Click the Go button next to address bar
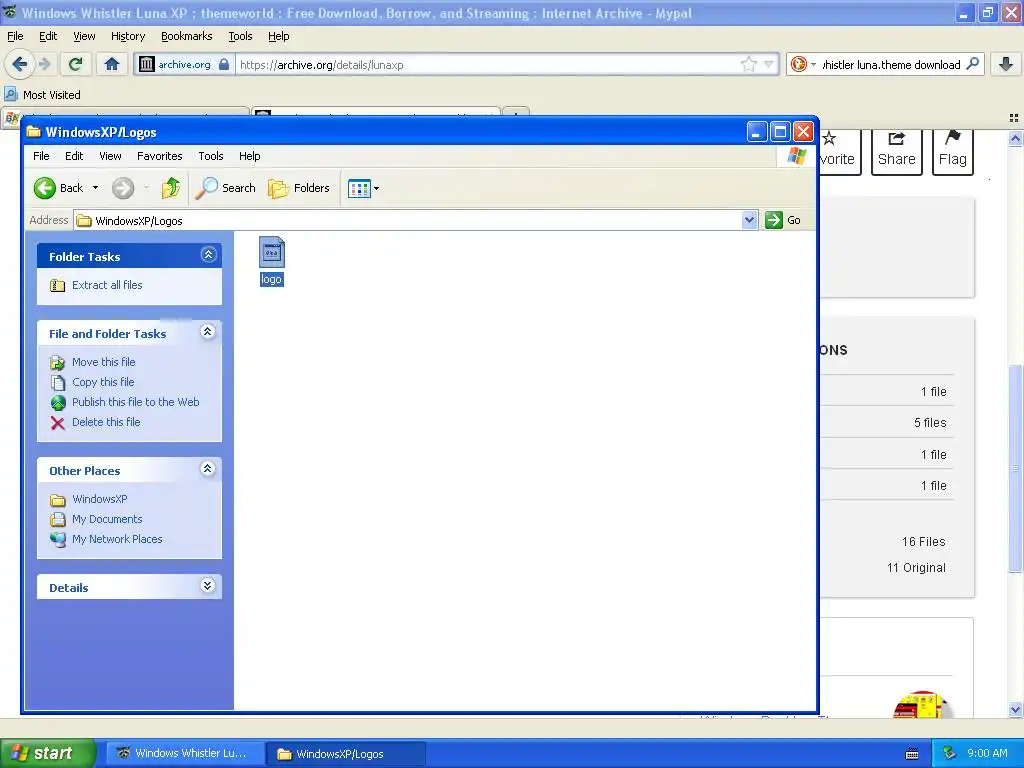Screen dimensions: 1024x768 pos(783,220)
